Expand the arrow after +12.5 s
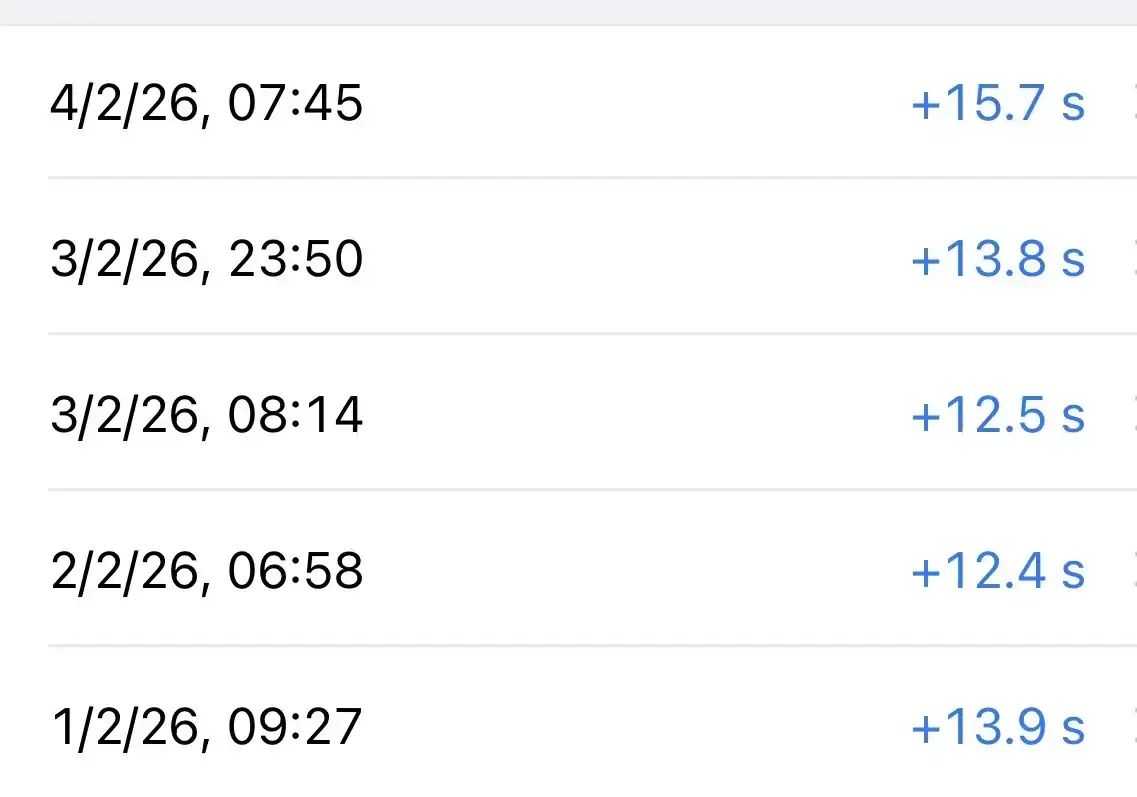This screenshot has height=797, width=1137. tap(1133, 415)
